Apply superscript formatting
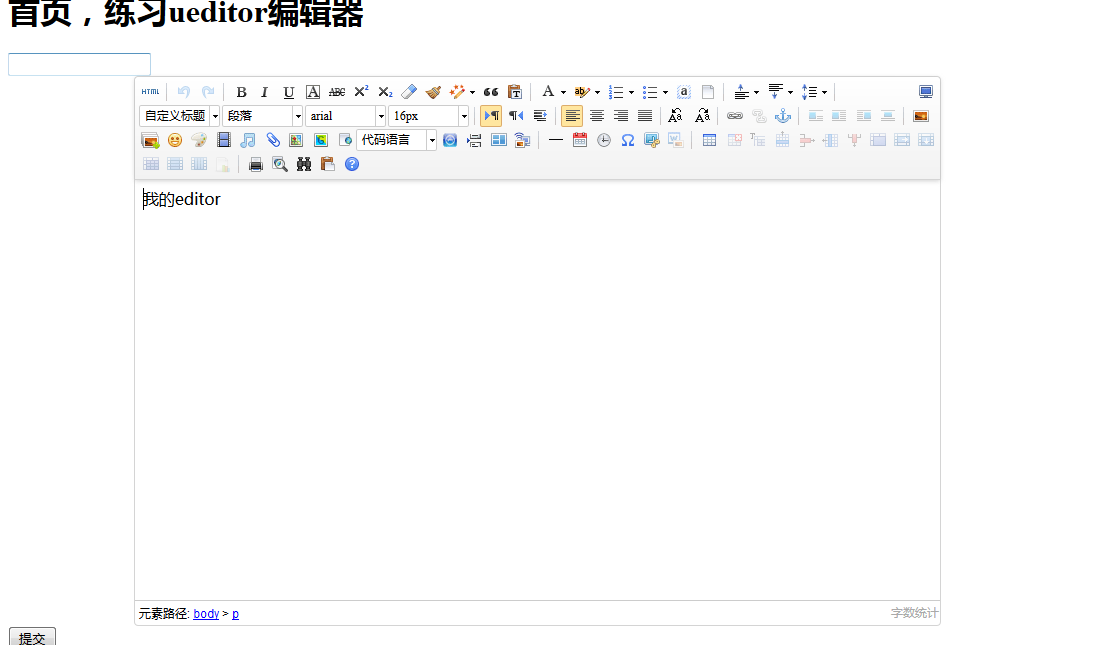This screenshot has height=645, width=1109. pyautogui.click(x=361, y=92)
